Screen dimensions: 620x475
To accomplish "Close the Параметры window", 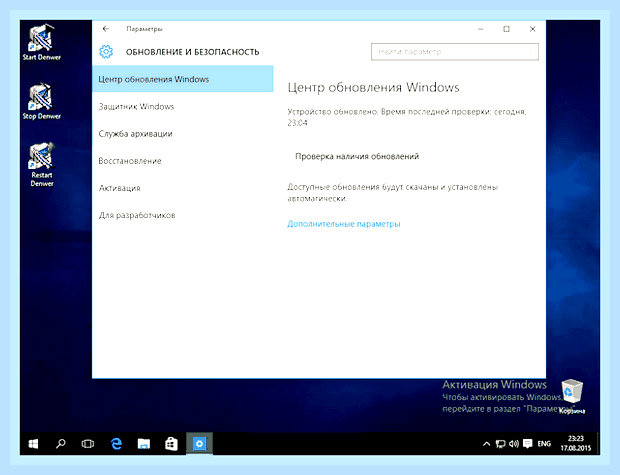I will 532,29.
